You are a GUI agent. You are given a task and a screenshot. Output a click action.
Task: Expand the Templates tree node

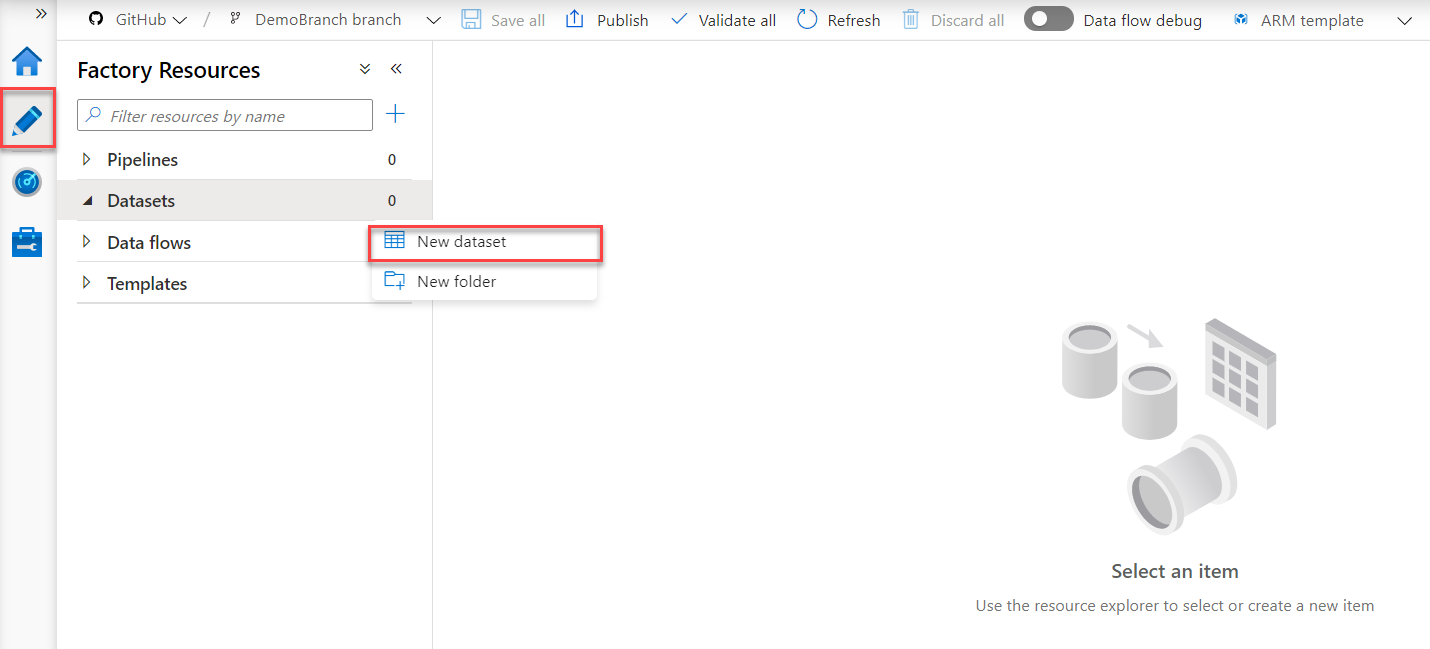[x=87, y=284]
